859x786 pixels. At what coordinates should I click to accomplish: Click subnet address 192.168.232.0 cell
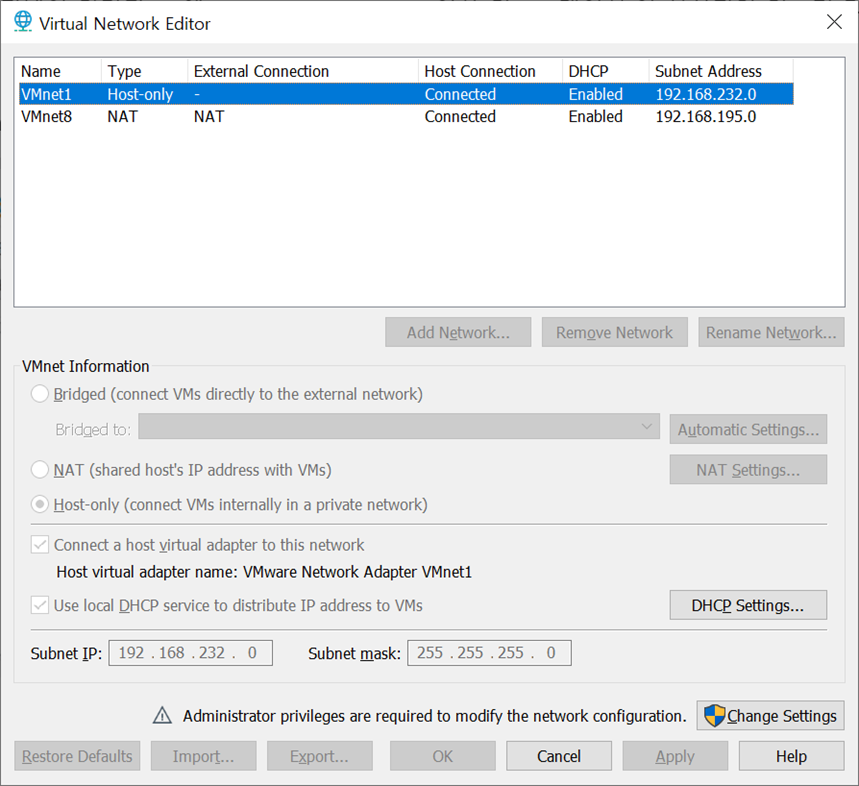706,94
